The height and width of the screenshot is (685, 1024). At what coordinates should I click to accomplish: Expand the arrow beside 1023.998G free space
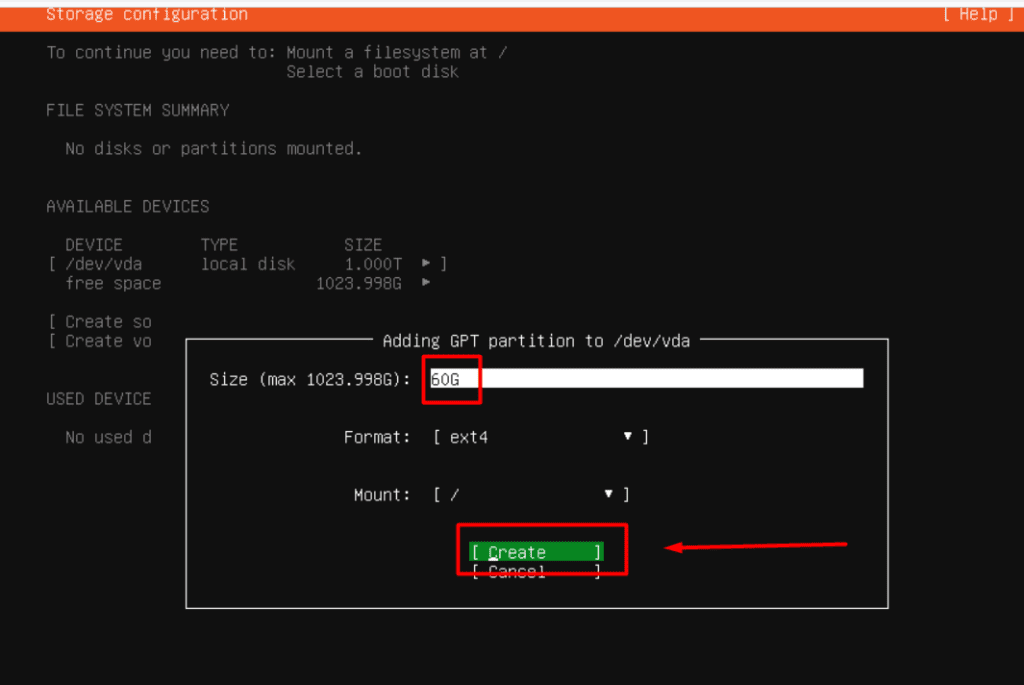[x=427, y=283]
